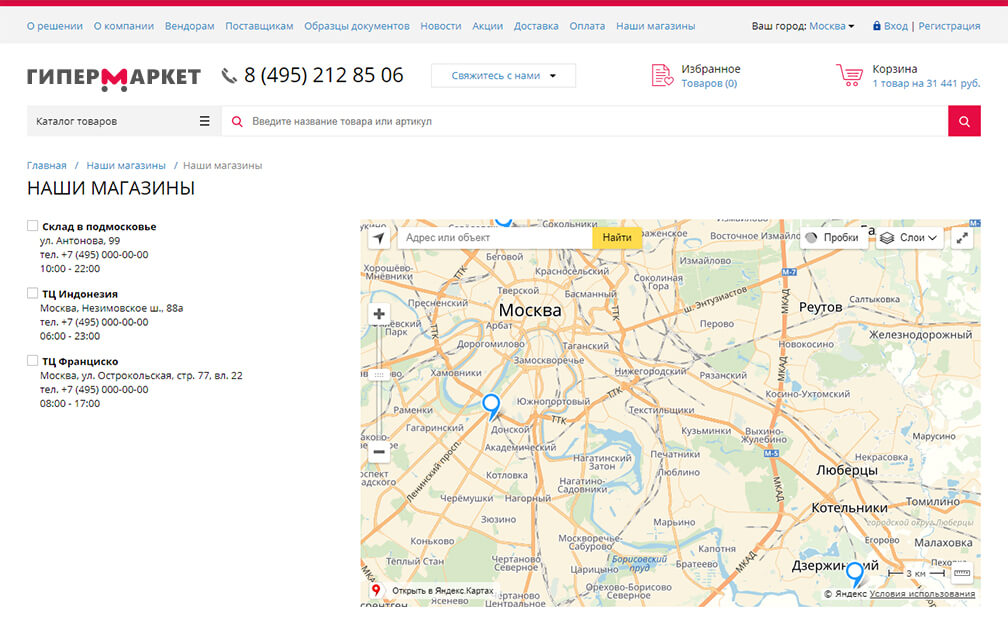Click the red search button
This screenshot has height=634, width=1008.
click(964, 121)
